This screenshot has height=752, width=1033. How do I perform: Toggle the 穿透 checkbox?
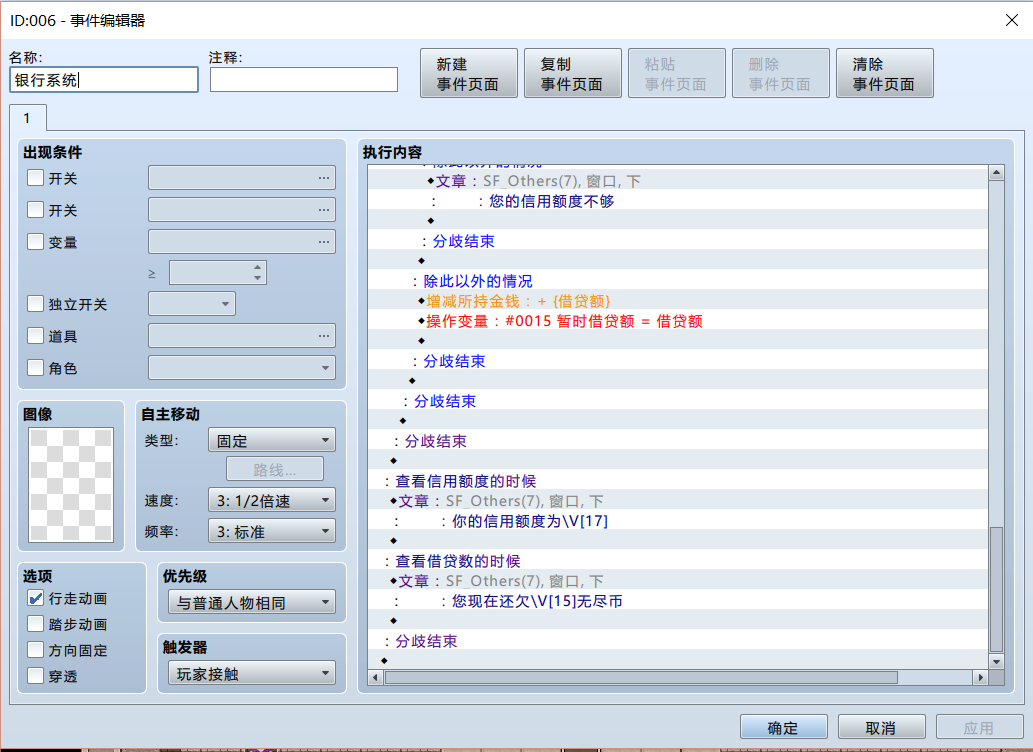coord(36,676)
